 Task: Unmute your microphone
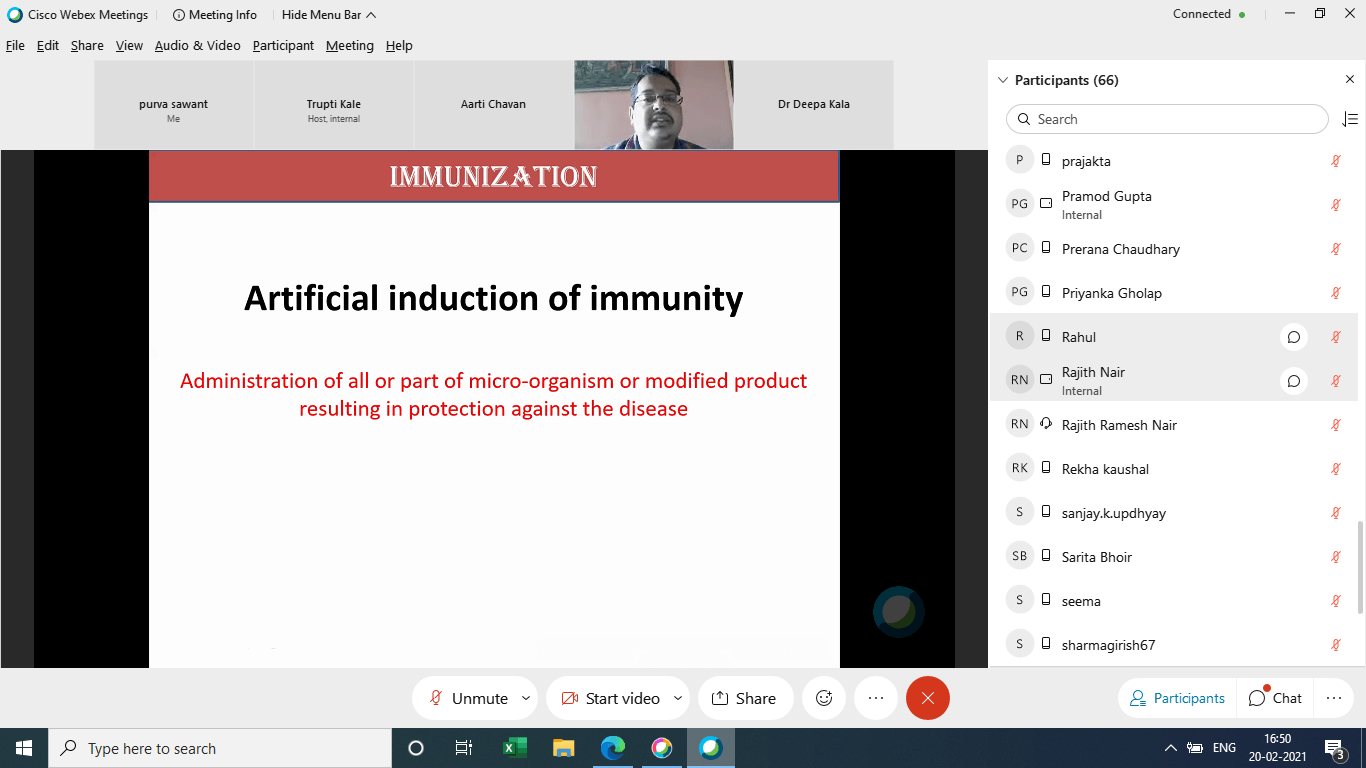click(468, 698)
